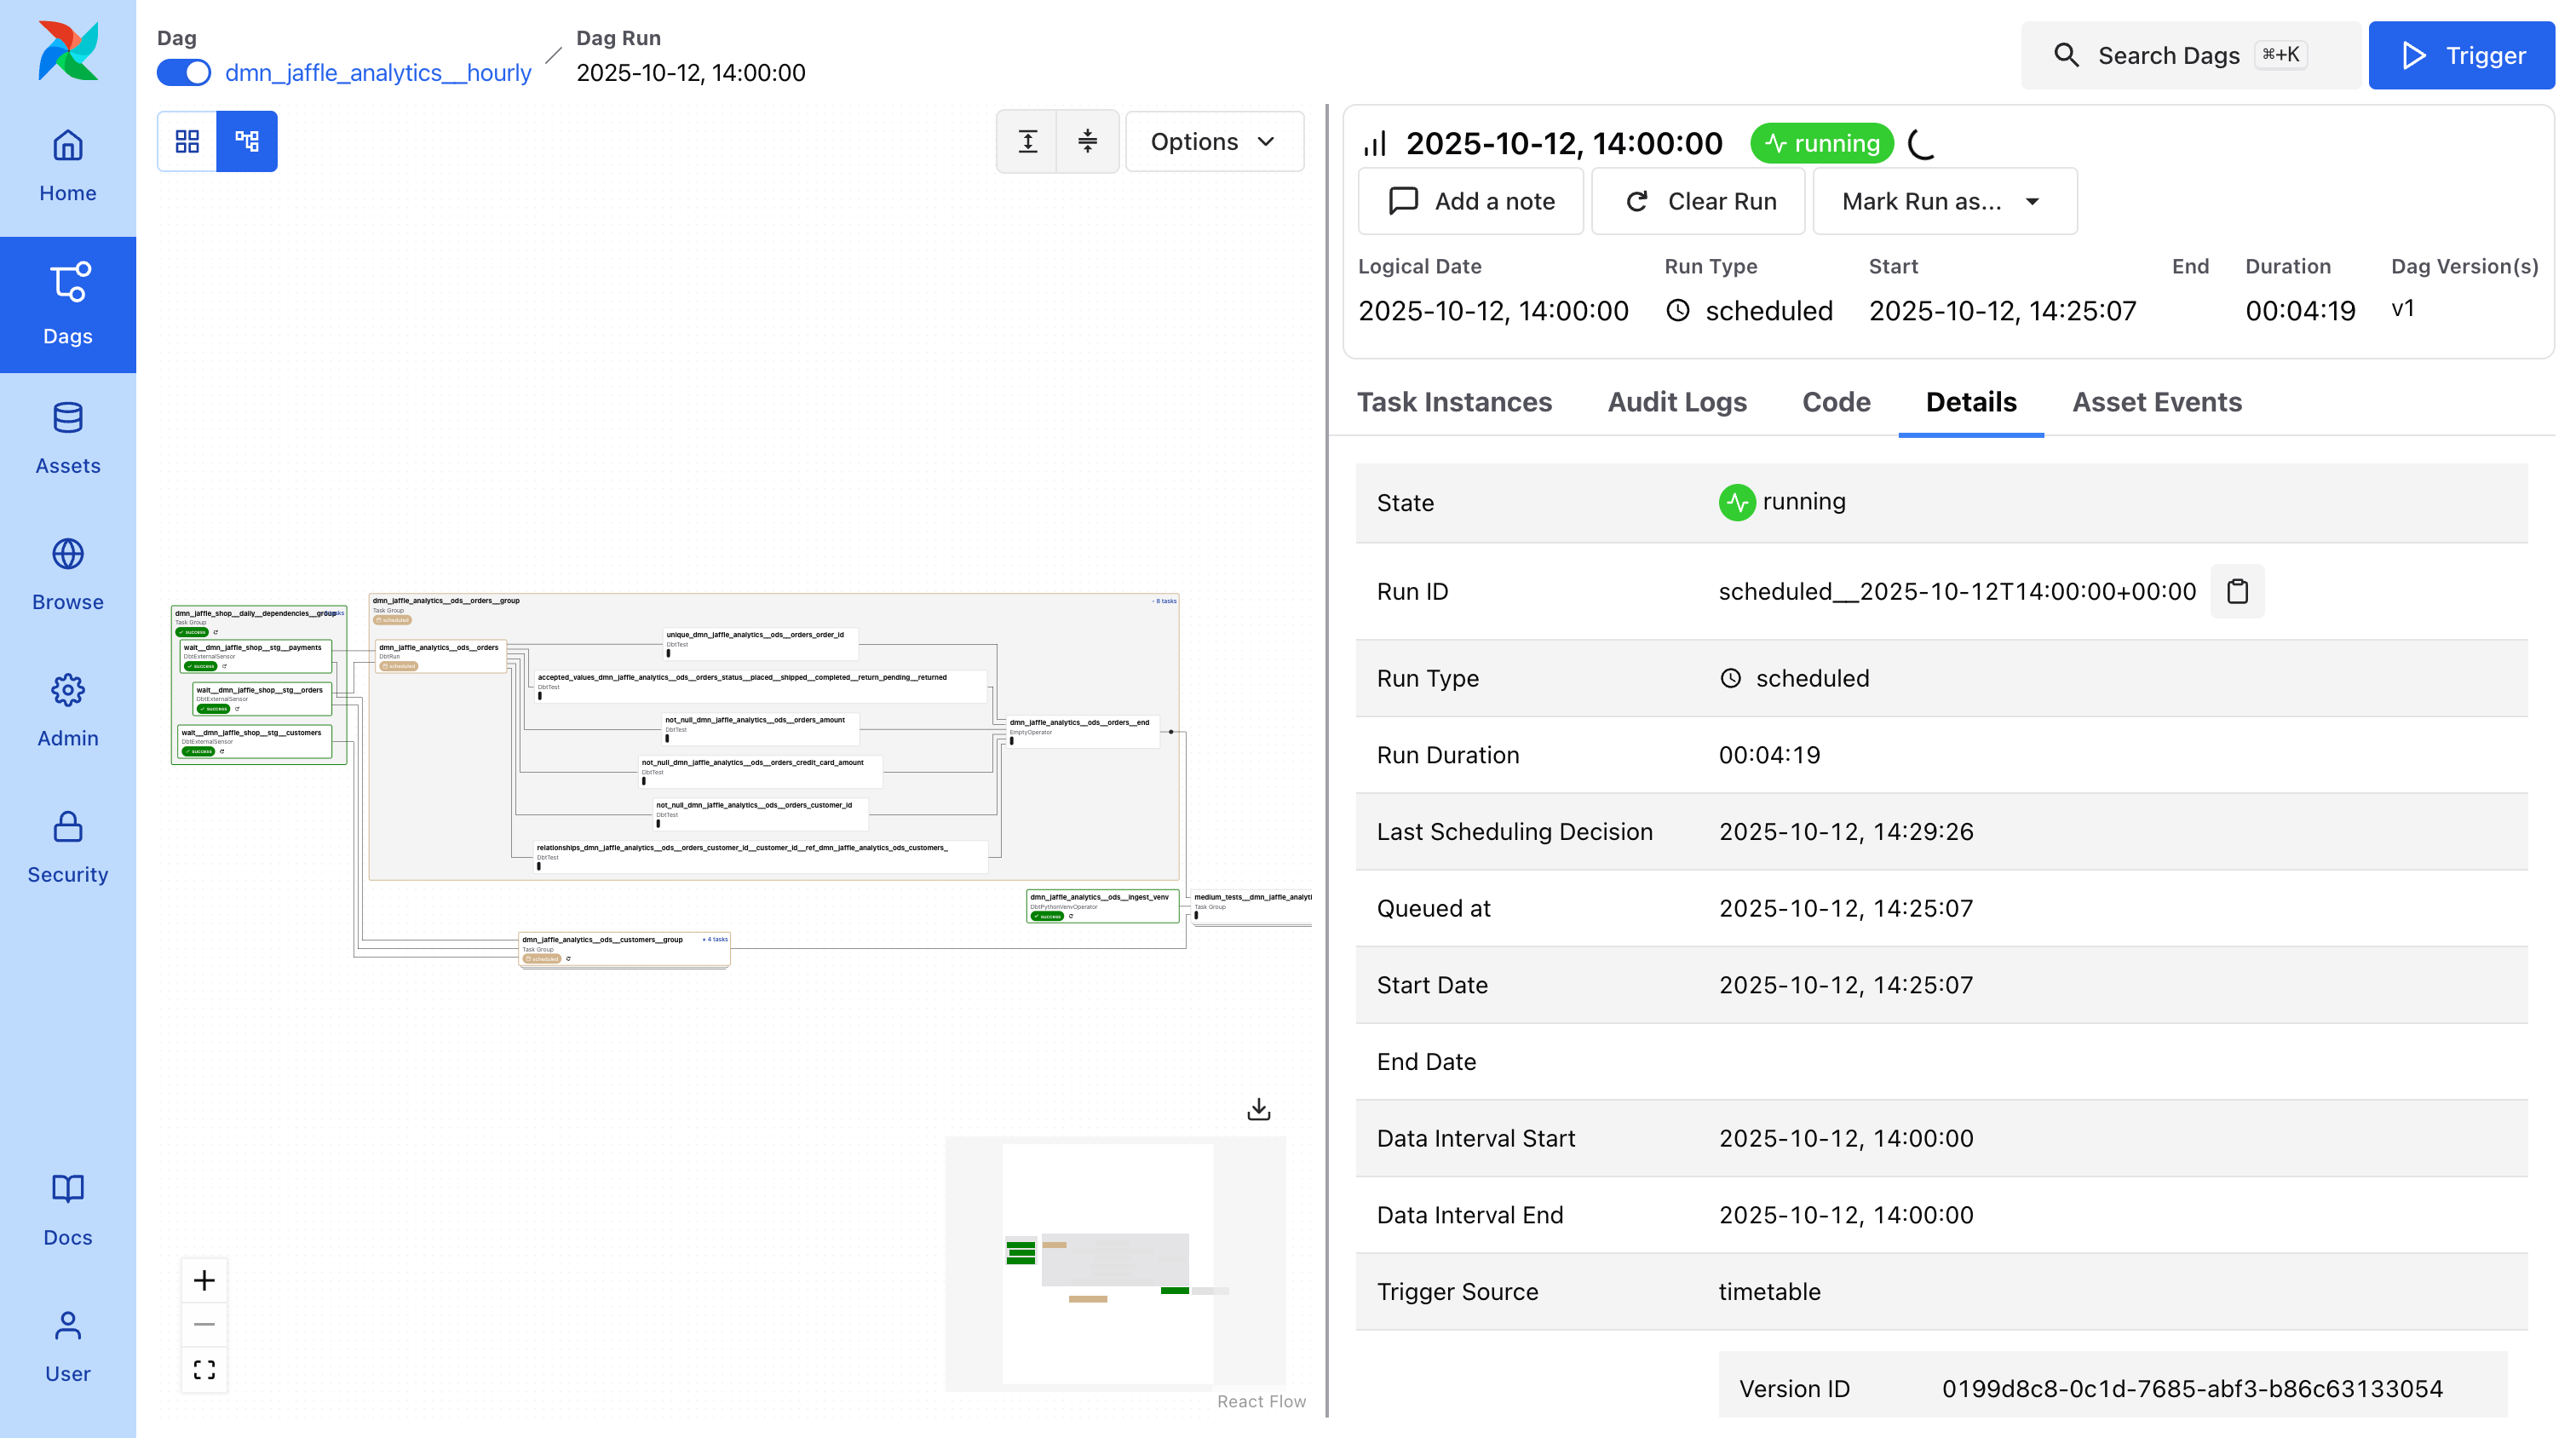The width and height of the screenshot is (2576, 1438).
Task: Switch to the Task Instances tab
Action: click(1453, 402)
